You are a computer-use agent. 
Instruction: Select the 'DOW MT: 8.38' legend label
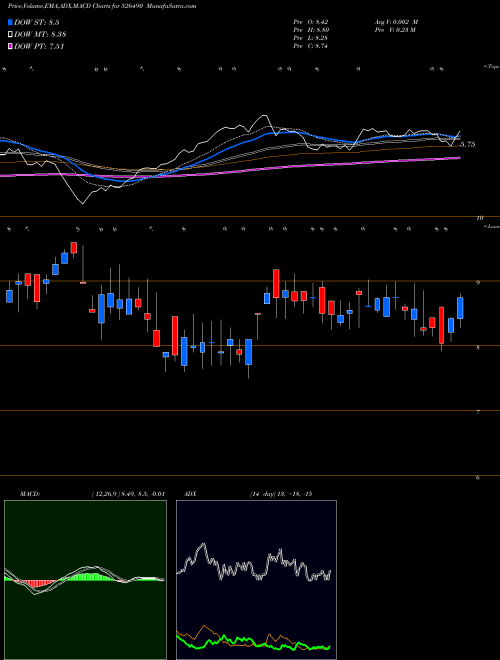point(40,35)
